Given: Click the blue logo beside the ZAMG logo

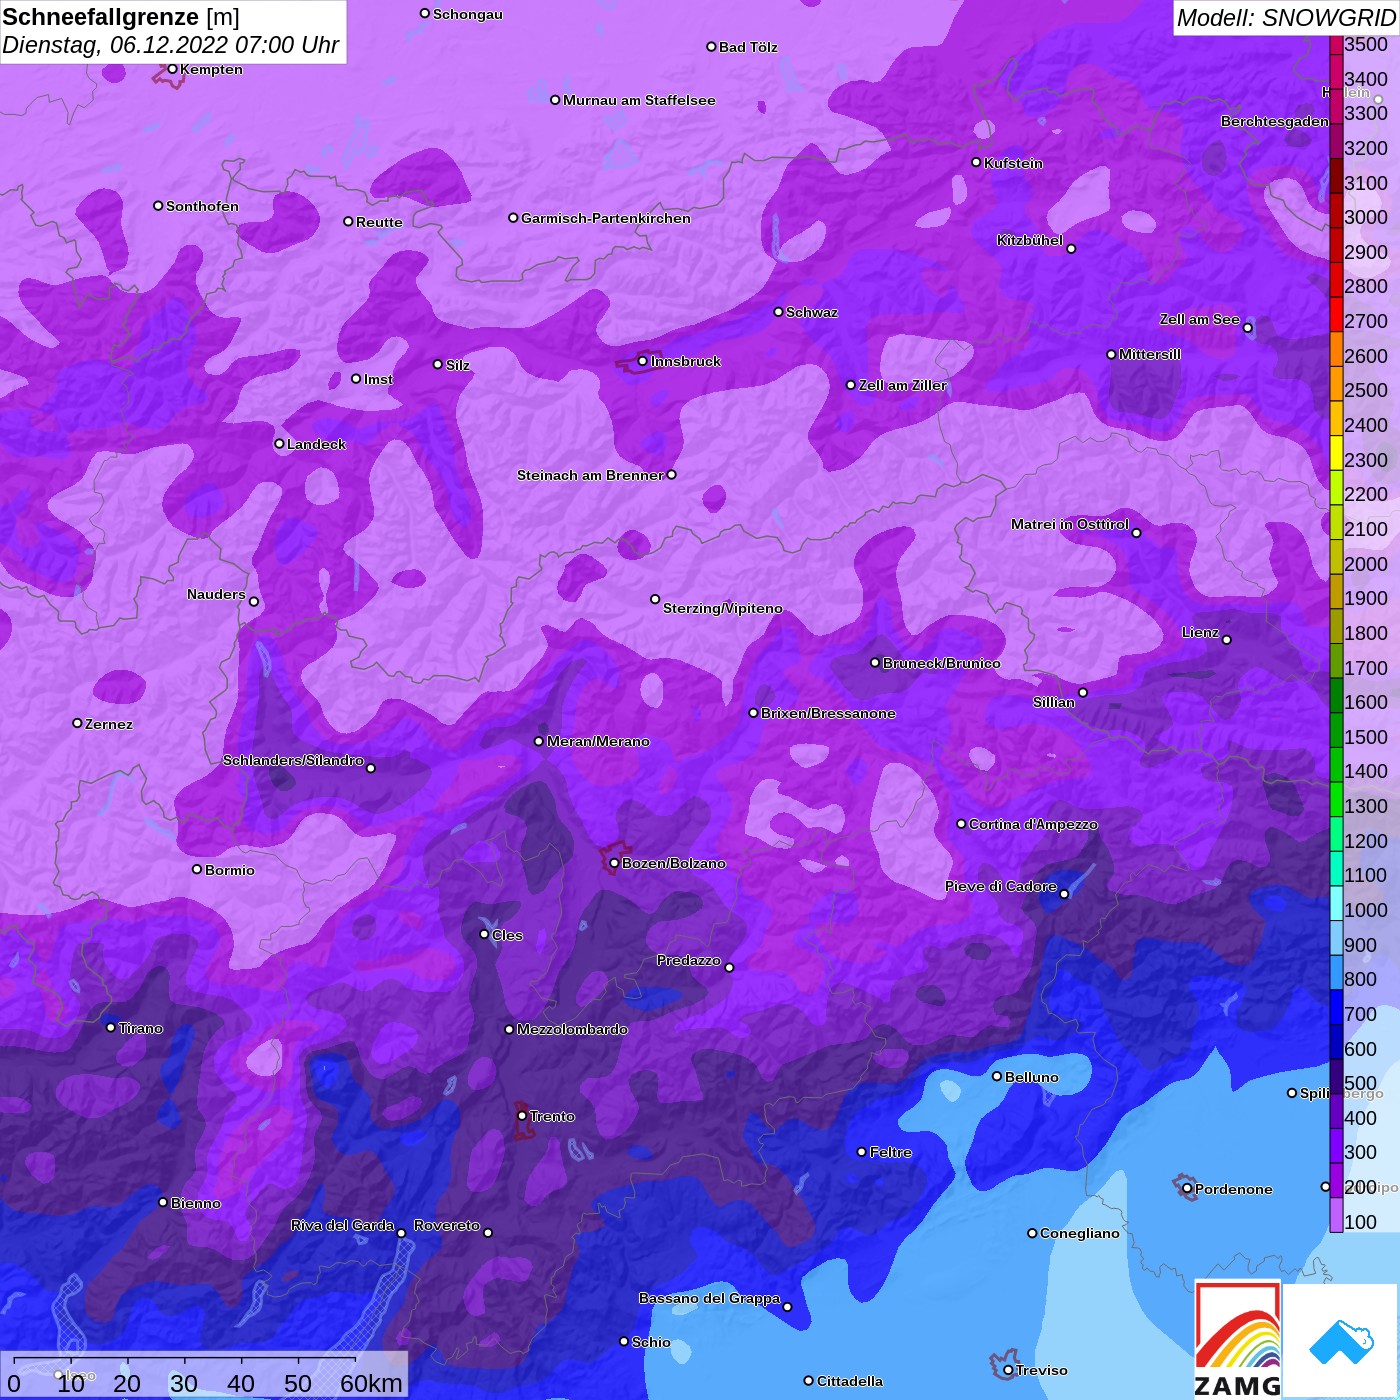Looking at the screenshot, I should [1341, 1341].
